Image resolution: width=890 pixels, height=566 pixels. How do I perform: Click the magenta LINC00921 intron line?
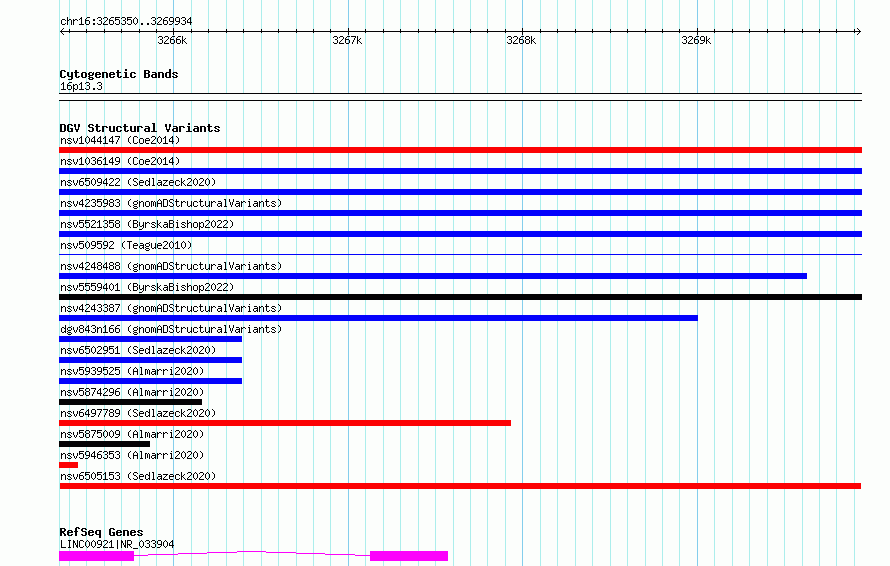click(x=252, y=552)
